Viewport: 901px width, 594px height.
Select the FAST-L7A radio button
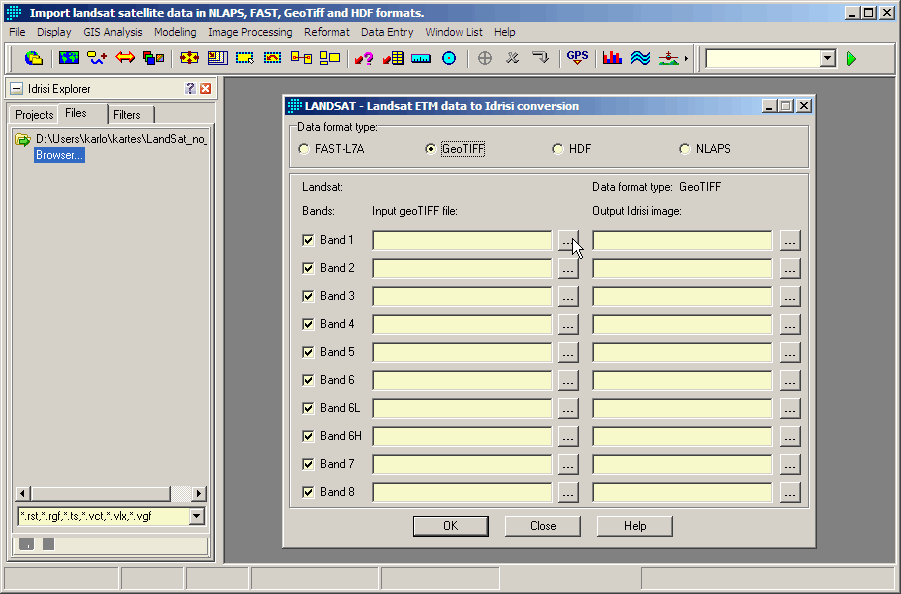(x=304, y=149)
